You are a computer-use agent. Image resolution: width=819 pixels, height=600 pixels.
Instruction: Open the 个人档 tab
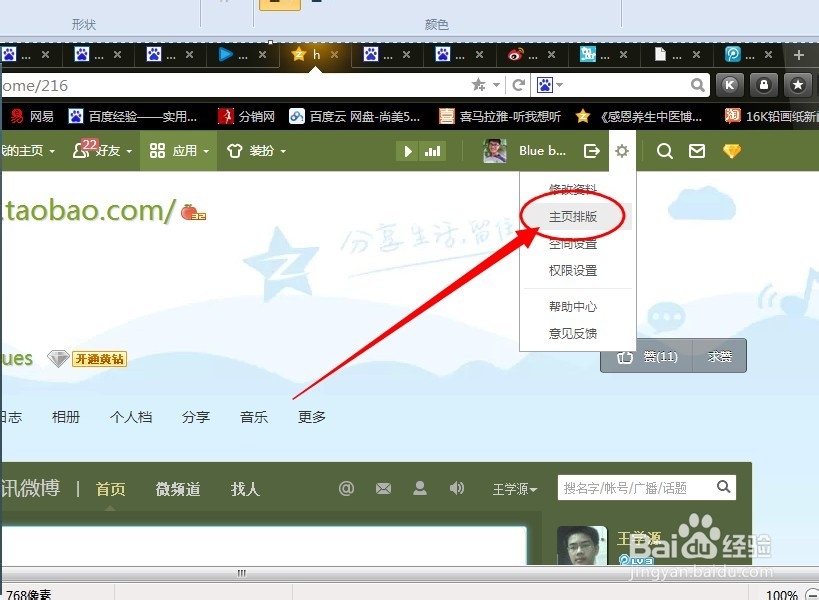coord(131,417)
